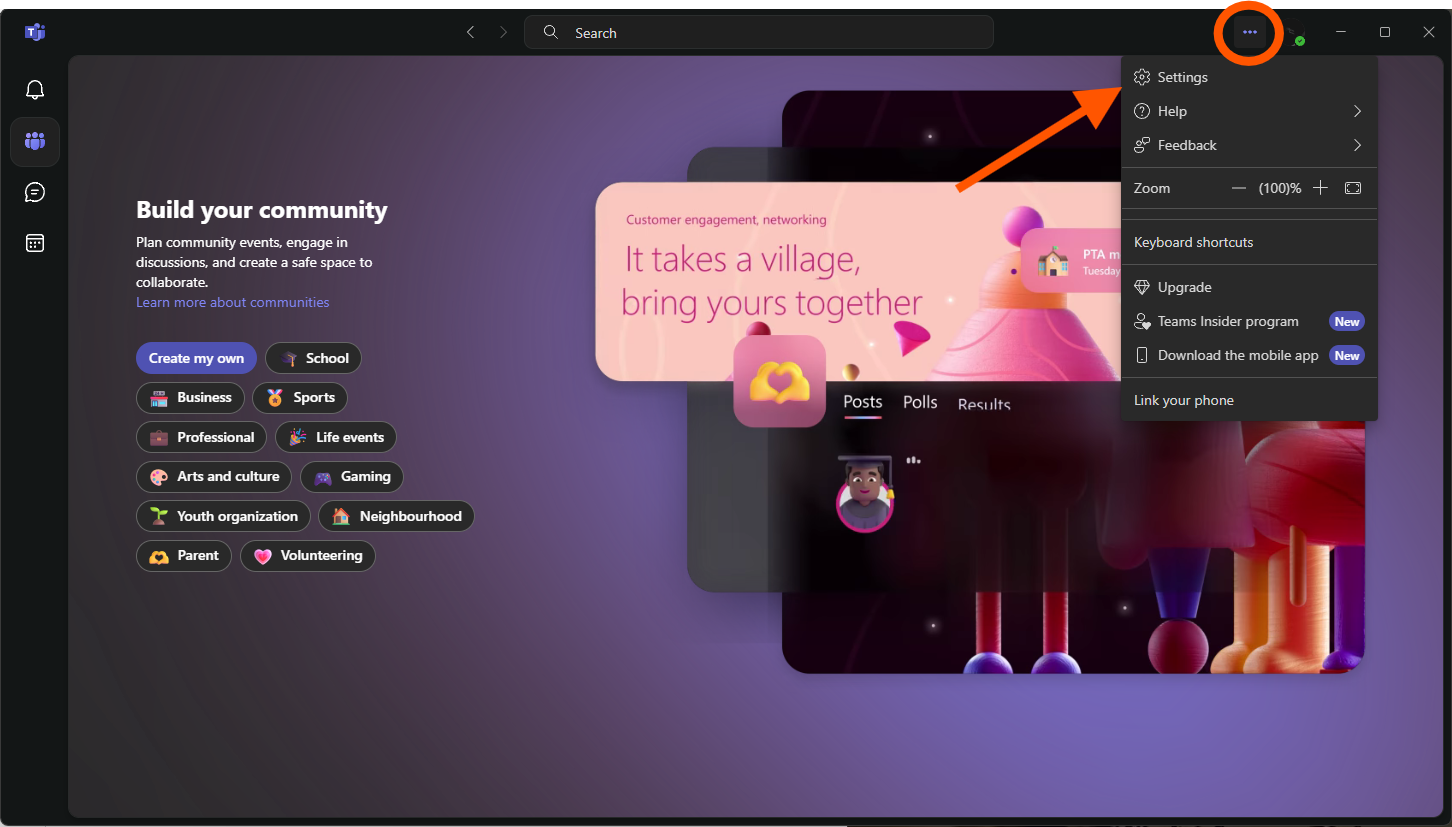The image size is (1452, 827).
Task: Click the Settings gear icon in menu
Action: click(1142, 77)
